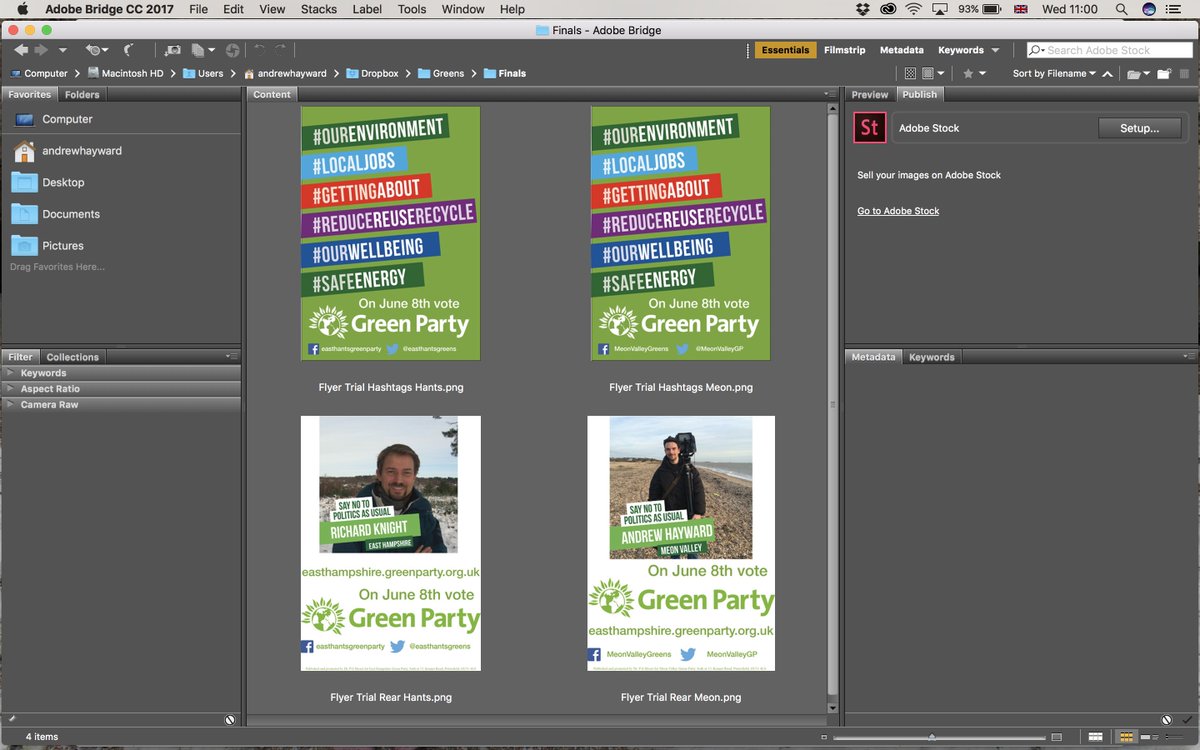Open the Favorites panel tab

29,95
